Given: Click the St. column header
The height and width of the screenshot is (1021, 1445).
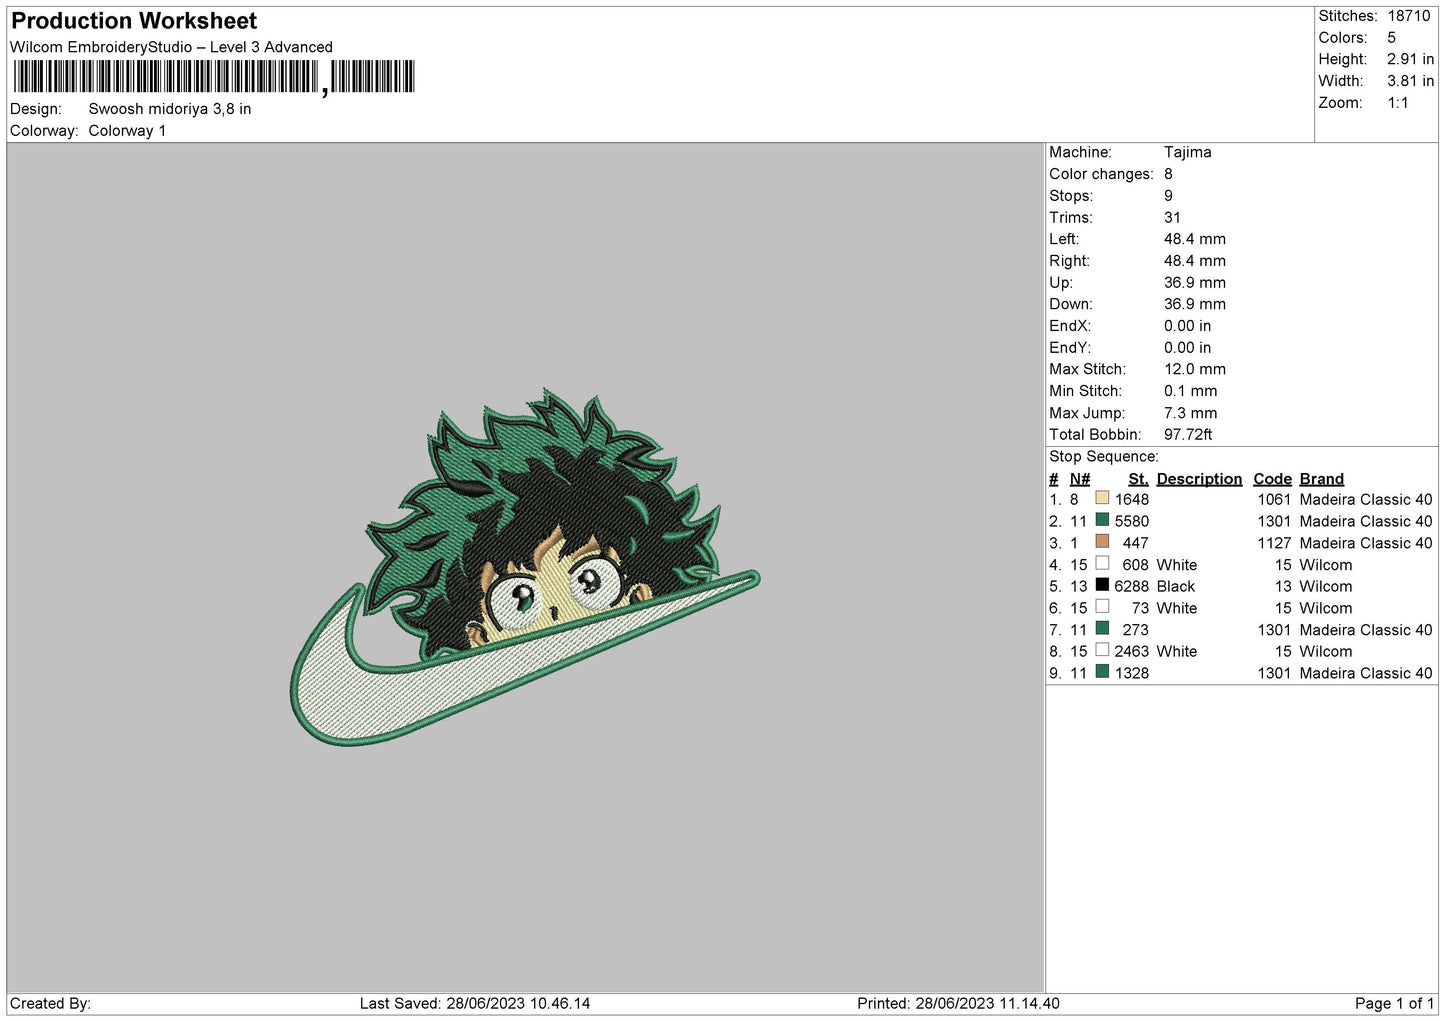Looking at the screenshot, I should tap(1138, 479).
